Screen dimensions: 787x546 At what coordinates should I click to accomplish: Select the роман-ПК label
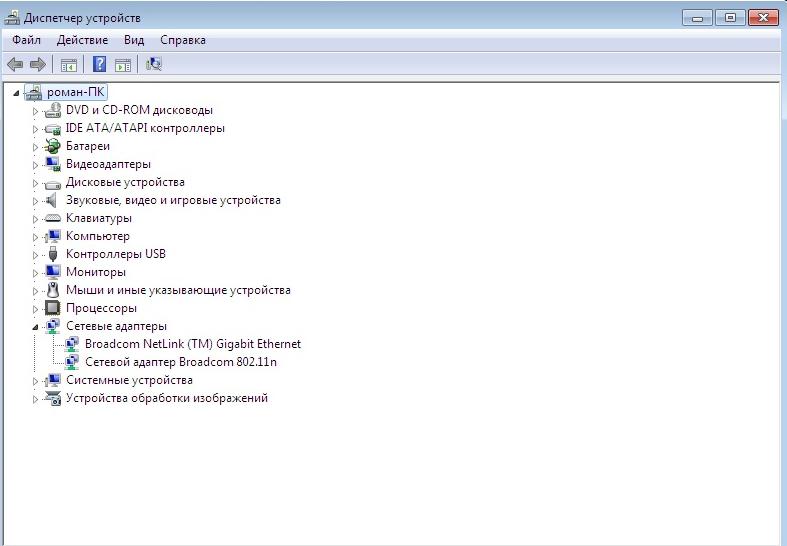(76, 92)
